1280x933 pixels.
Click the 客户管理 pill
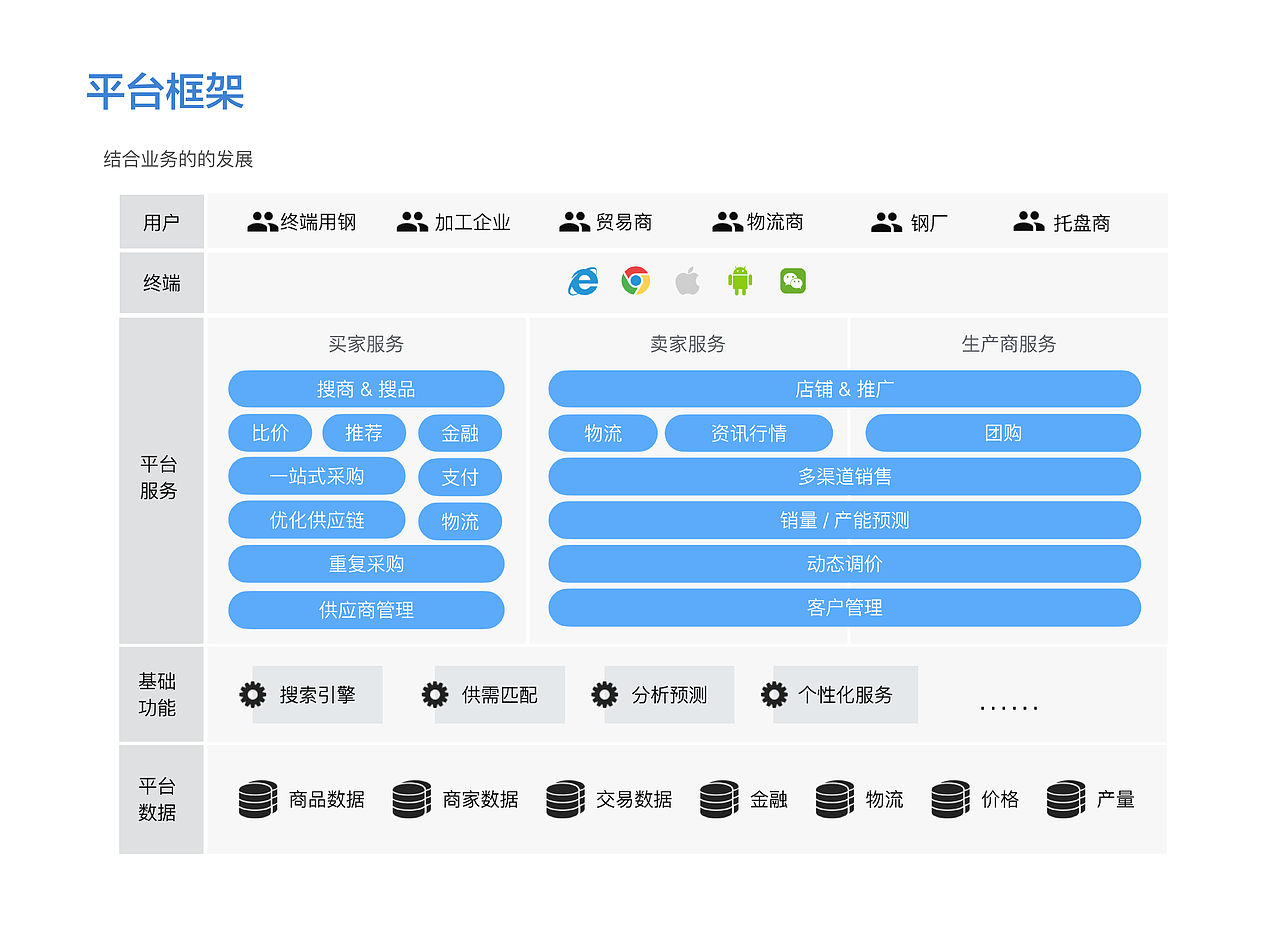[845, 607]
